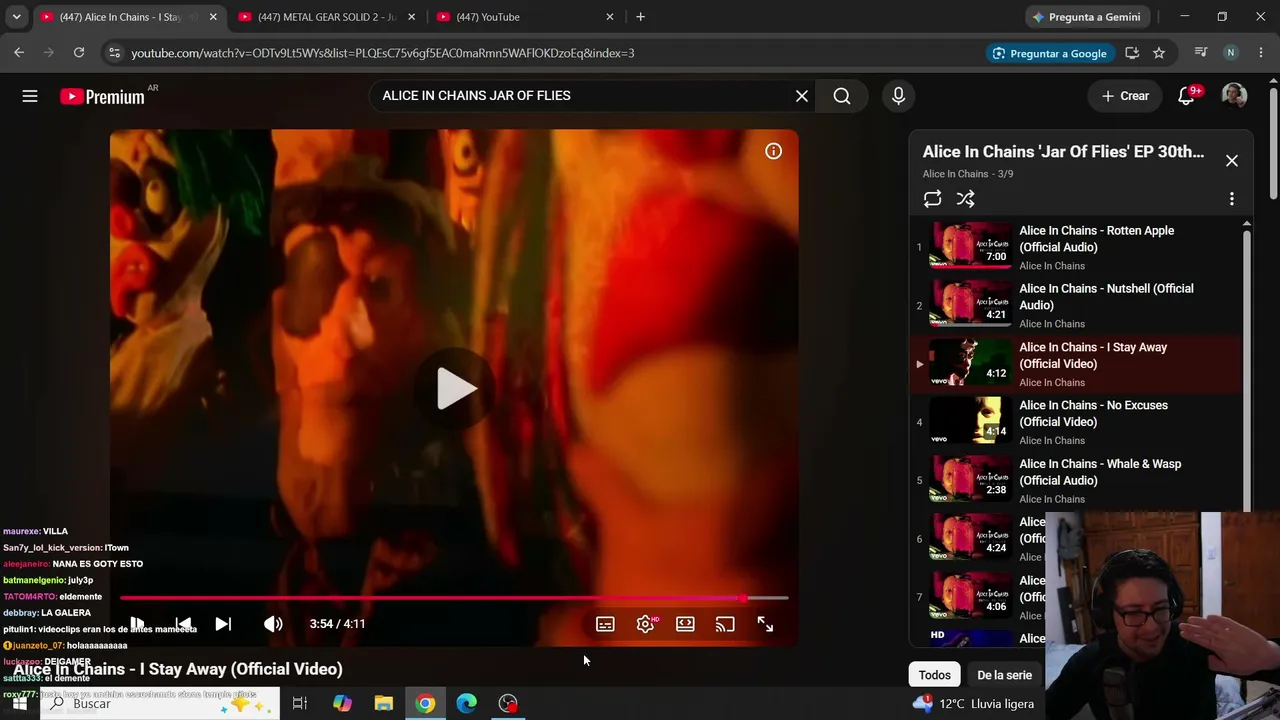Screen dimensions: 1280x720
Task: Select the Todos filter chip
Action: [935, 675]
